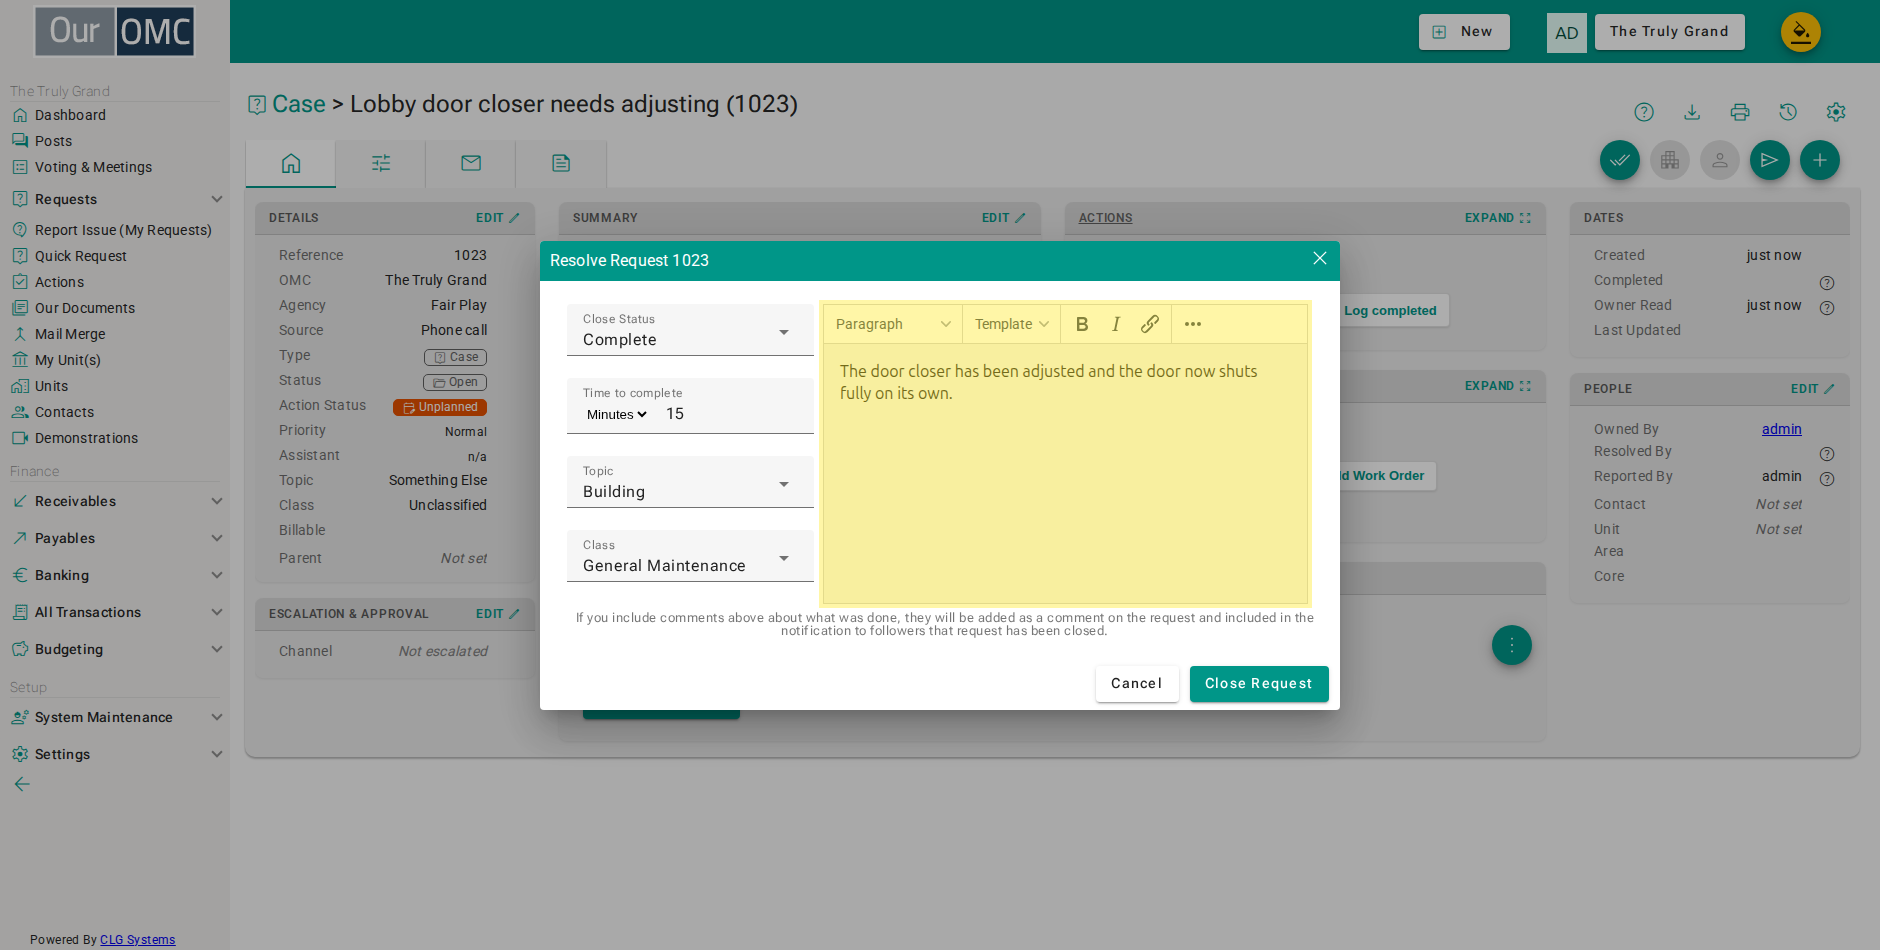The image size is (1880, 950).
Task: Switch to the sliders settings tab
Action: coord(381,163)
